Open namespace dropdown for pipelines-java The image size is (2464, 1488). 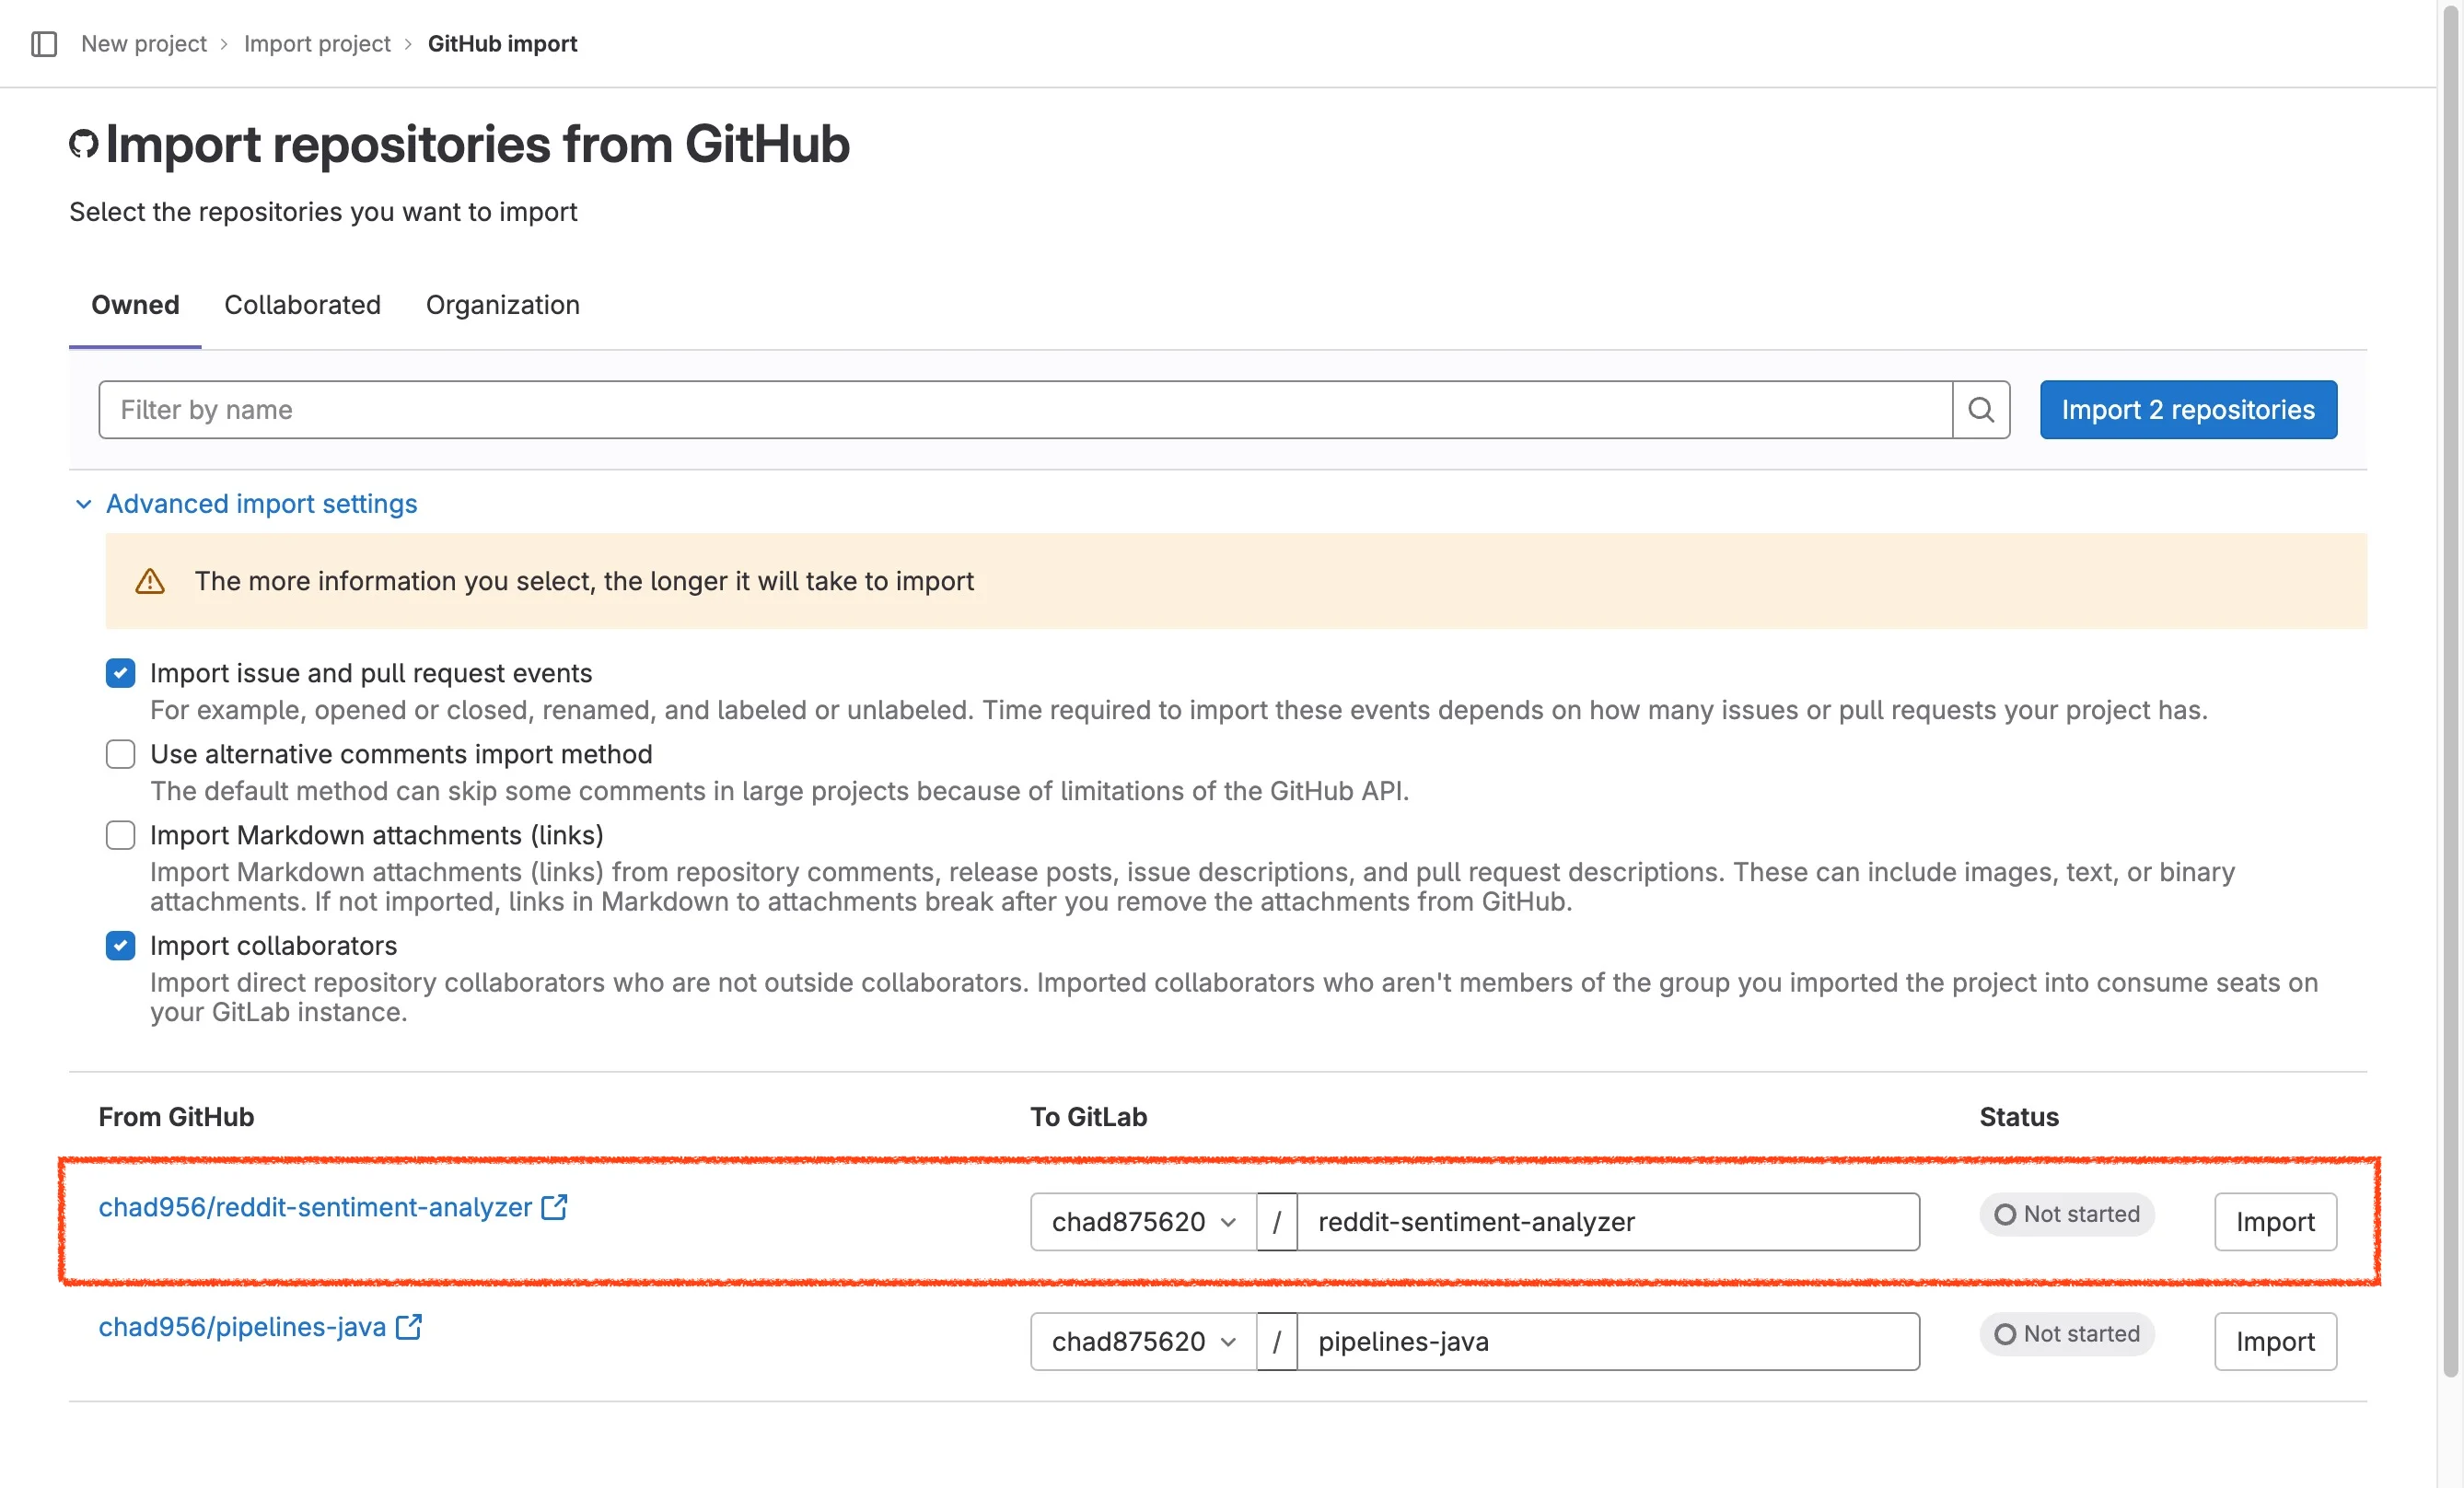[1143, 1342]
